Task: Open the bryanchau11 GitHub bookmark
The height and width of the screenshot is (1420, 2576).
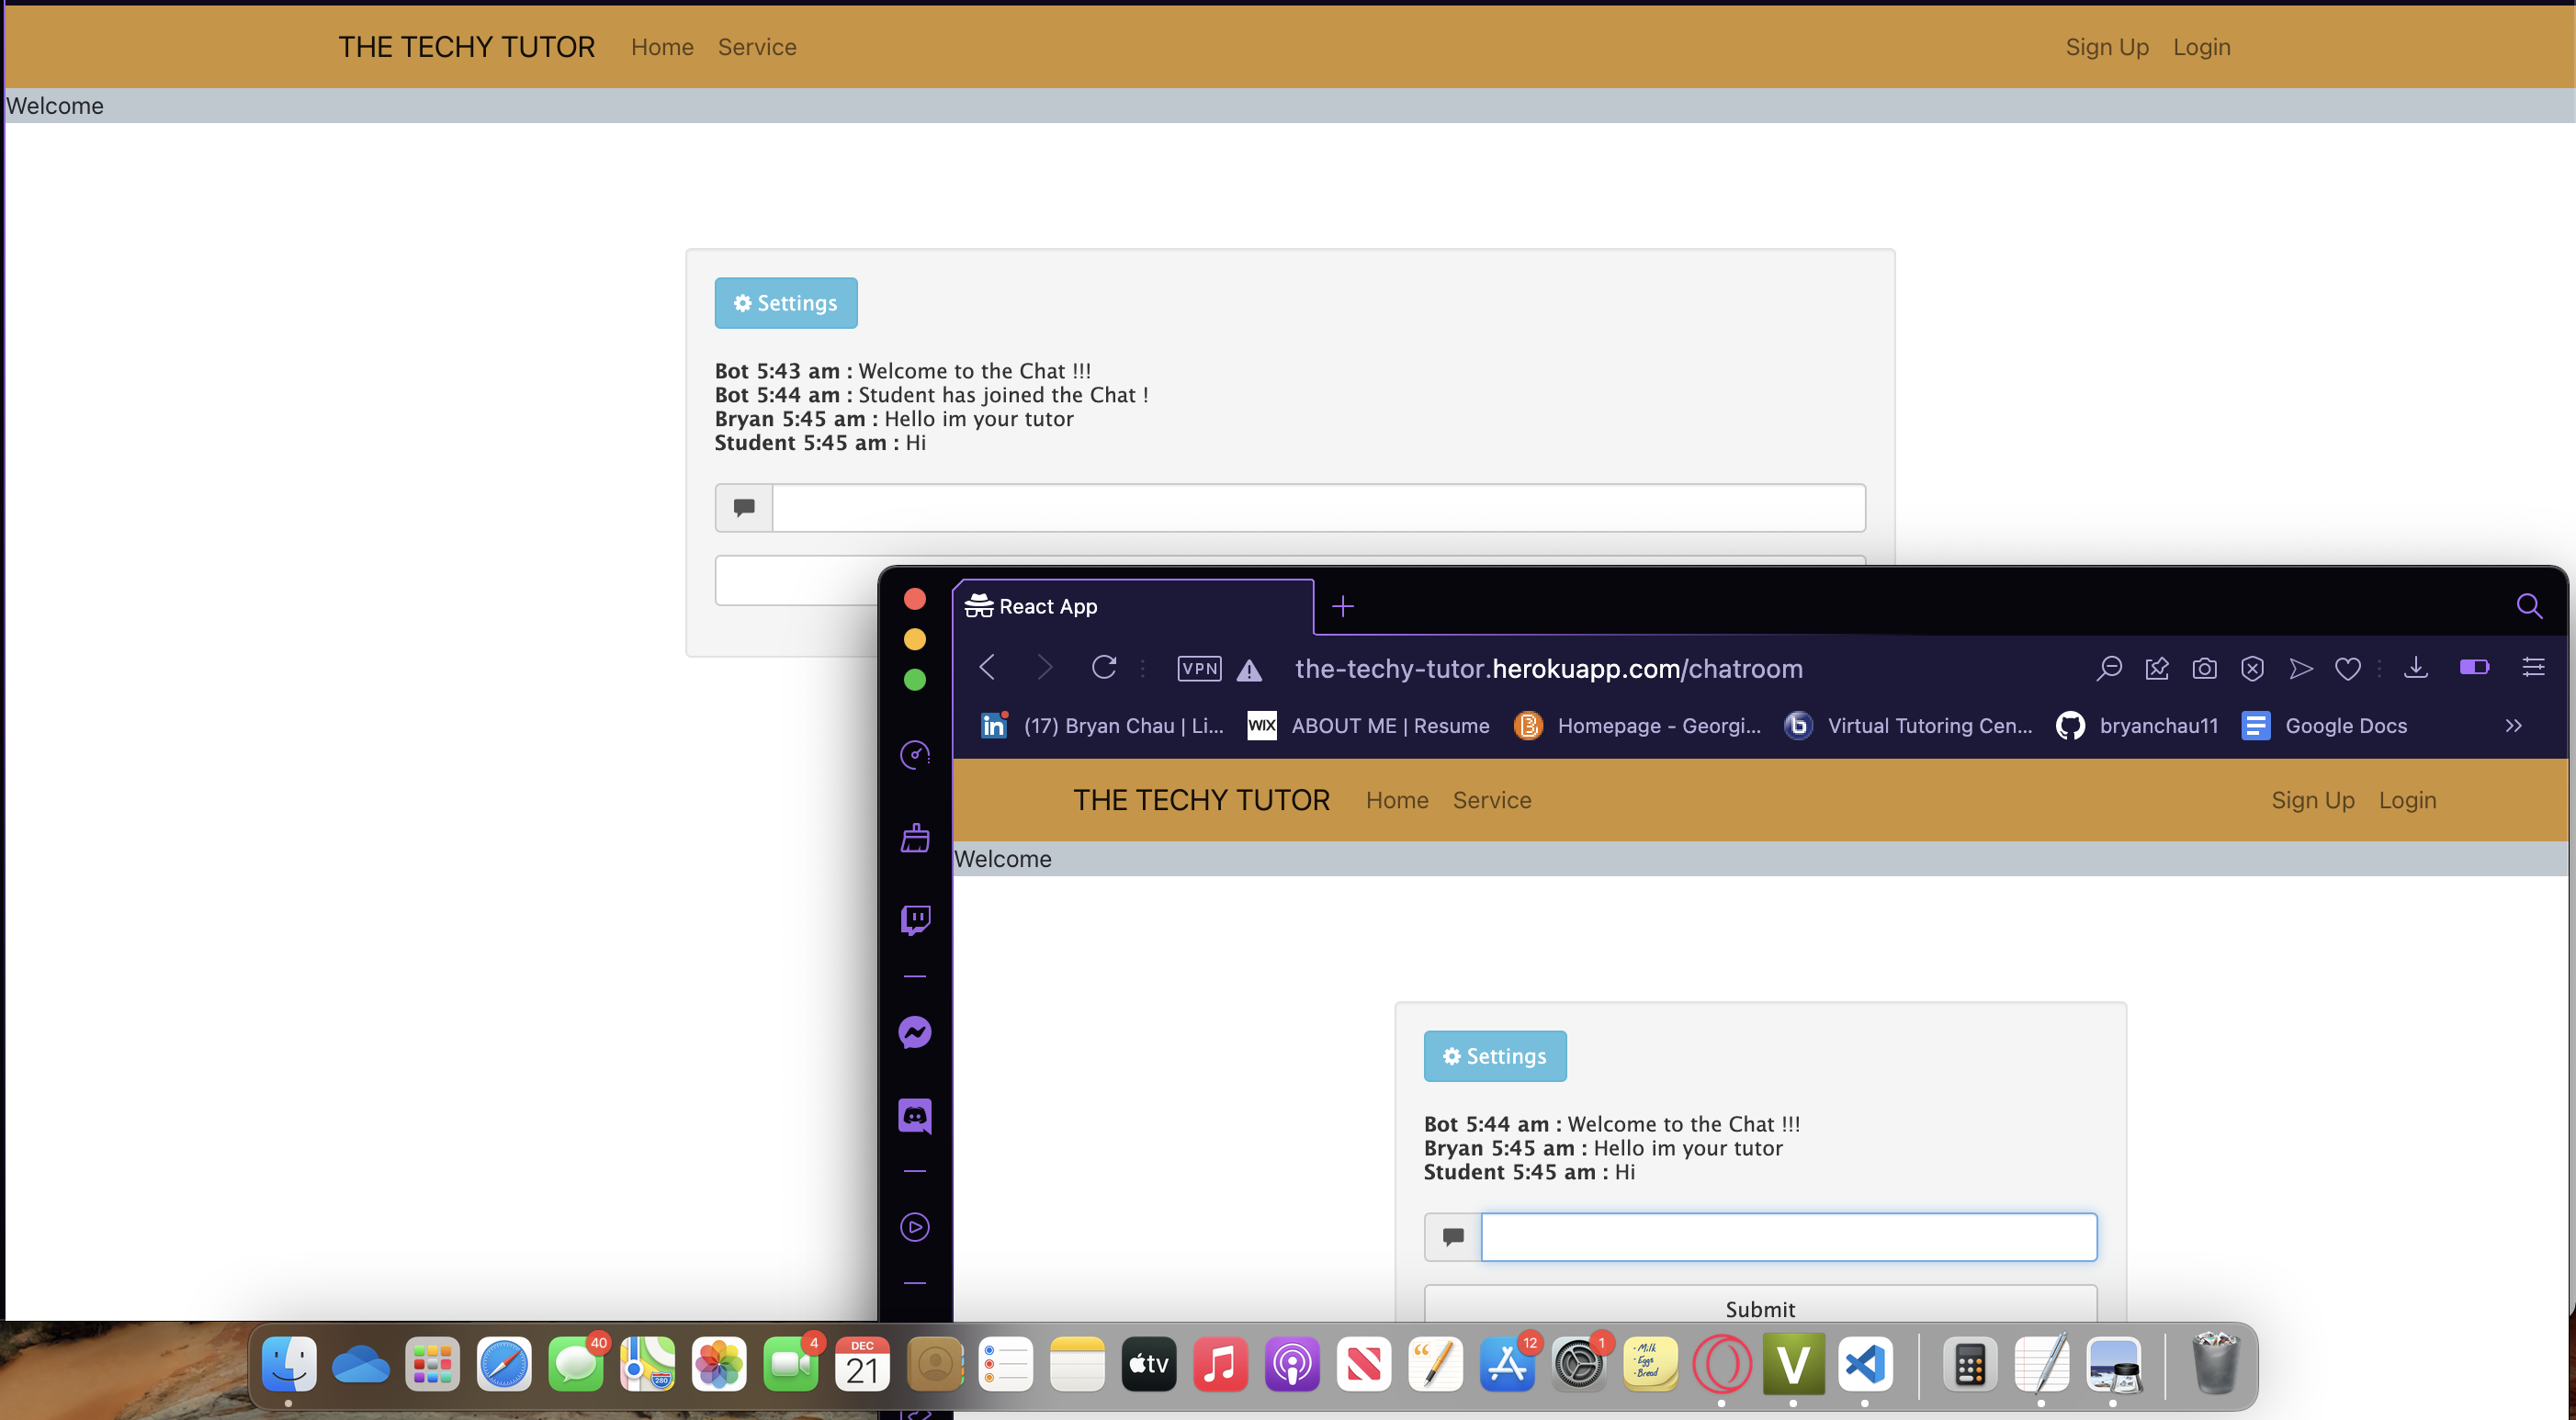Action: click(x=2137, y=726)
